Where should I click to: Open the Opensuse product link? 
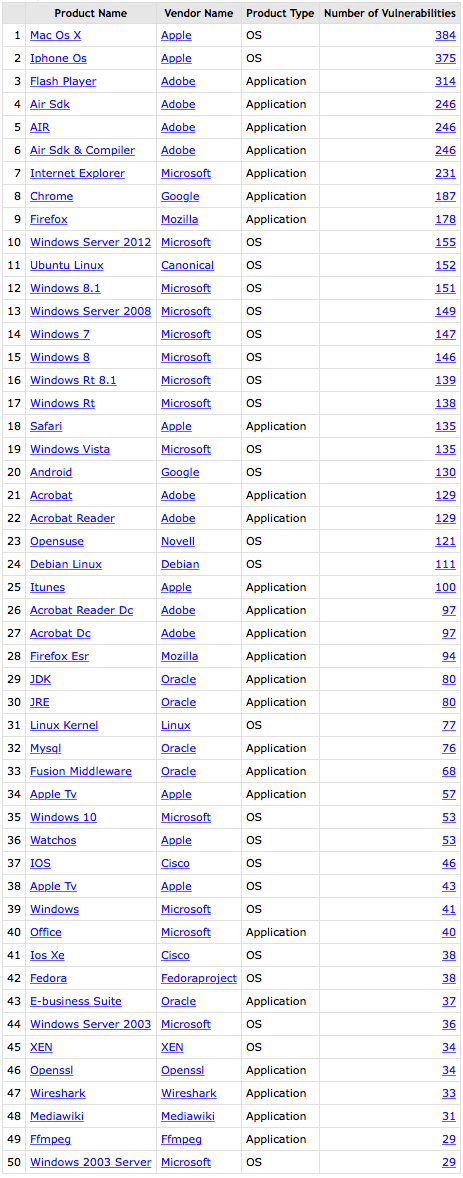(57, 541)
